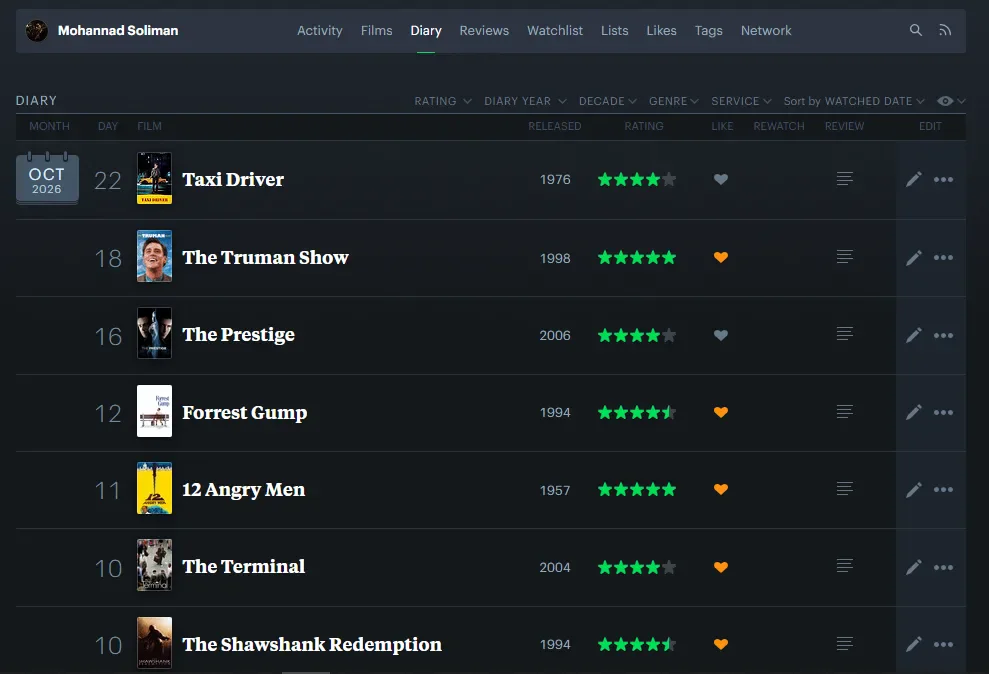Open more options for 12 Angry Men
Screen dimensions: 989x674
944,490
